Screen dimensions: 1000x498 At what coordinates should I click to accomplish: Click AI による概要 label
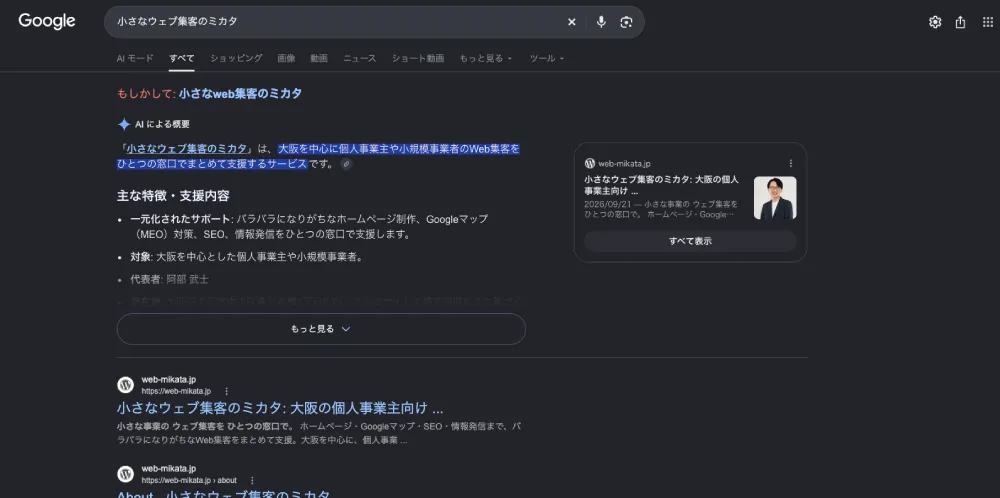click(x=162, y=124)
